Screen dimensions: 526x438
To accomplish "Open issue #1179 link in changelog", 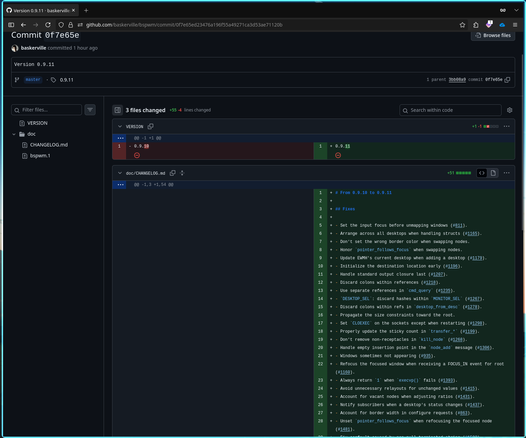I will point(477,258).
